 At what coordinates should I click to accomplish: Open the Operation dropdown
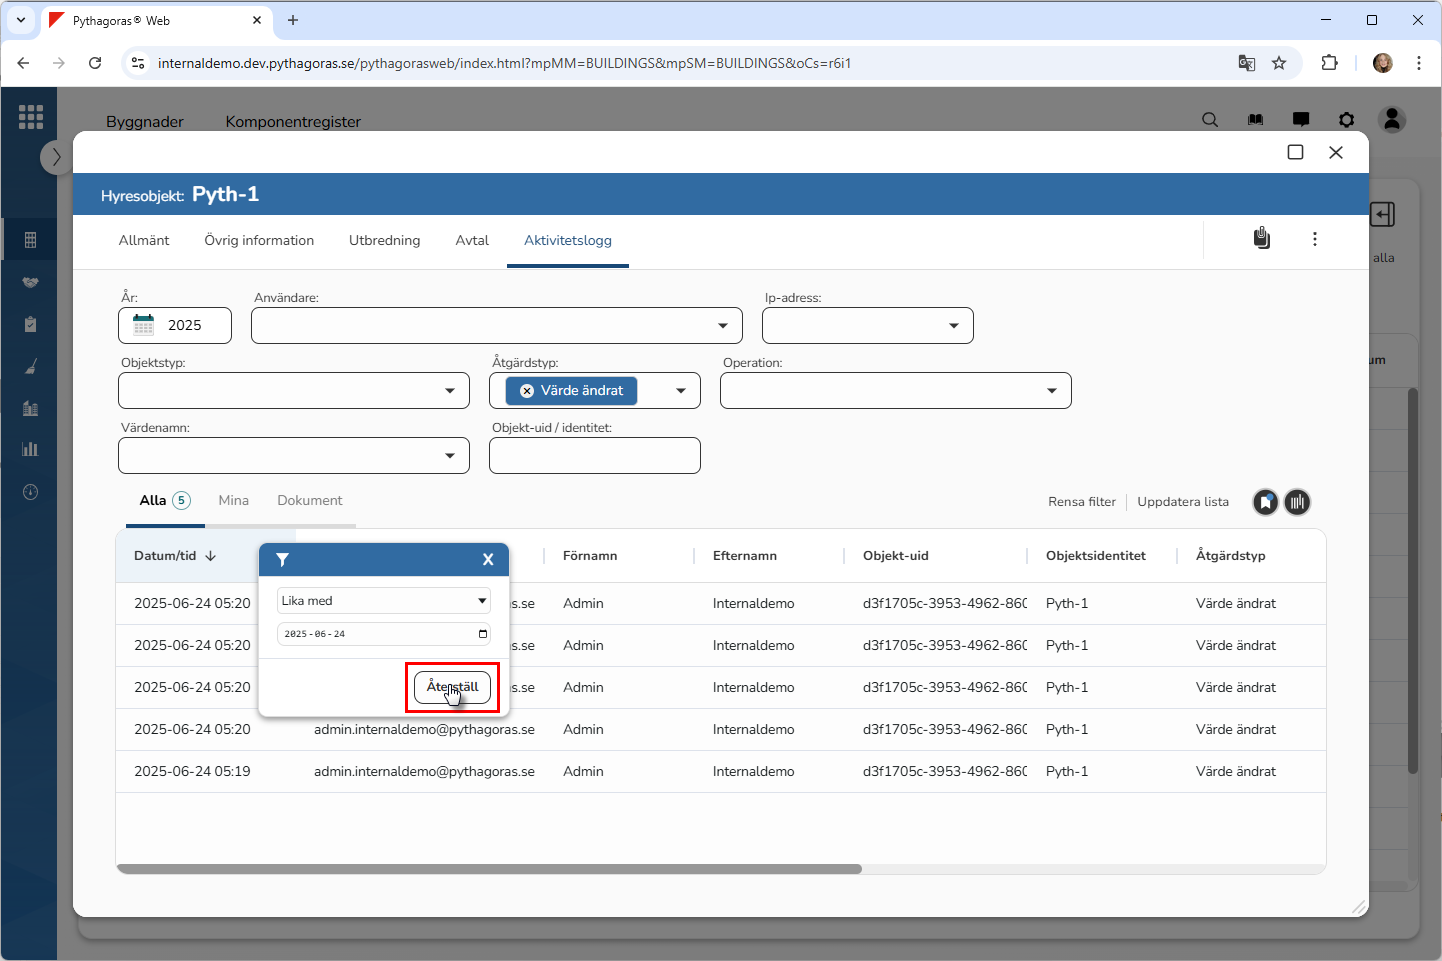pos(1051,391)
